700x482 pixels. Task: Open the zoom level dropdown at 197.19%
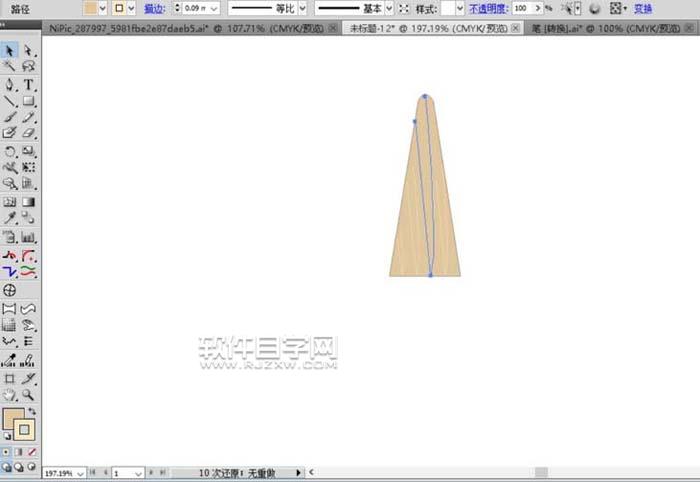[x=80, y=473]
